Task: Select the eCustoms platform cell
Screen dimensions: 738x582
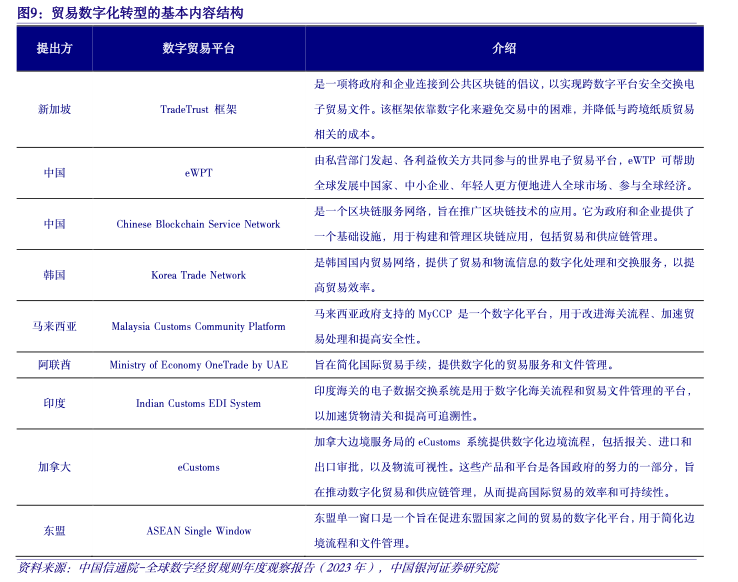Action: pos(198,467)
